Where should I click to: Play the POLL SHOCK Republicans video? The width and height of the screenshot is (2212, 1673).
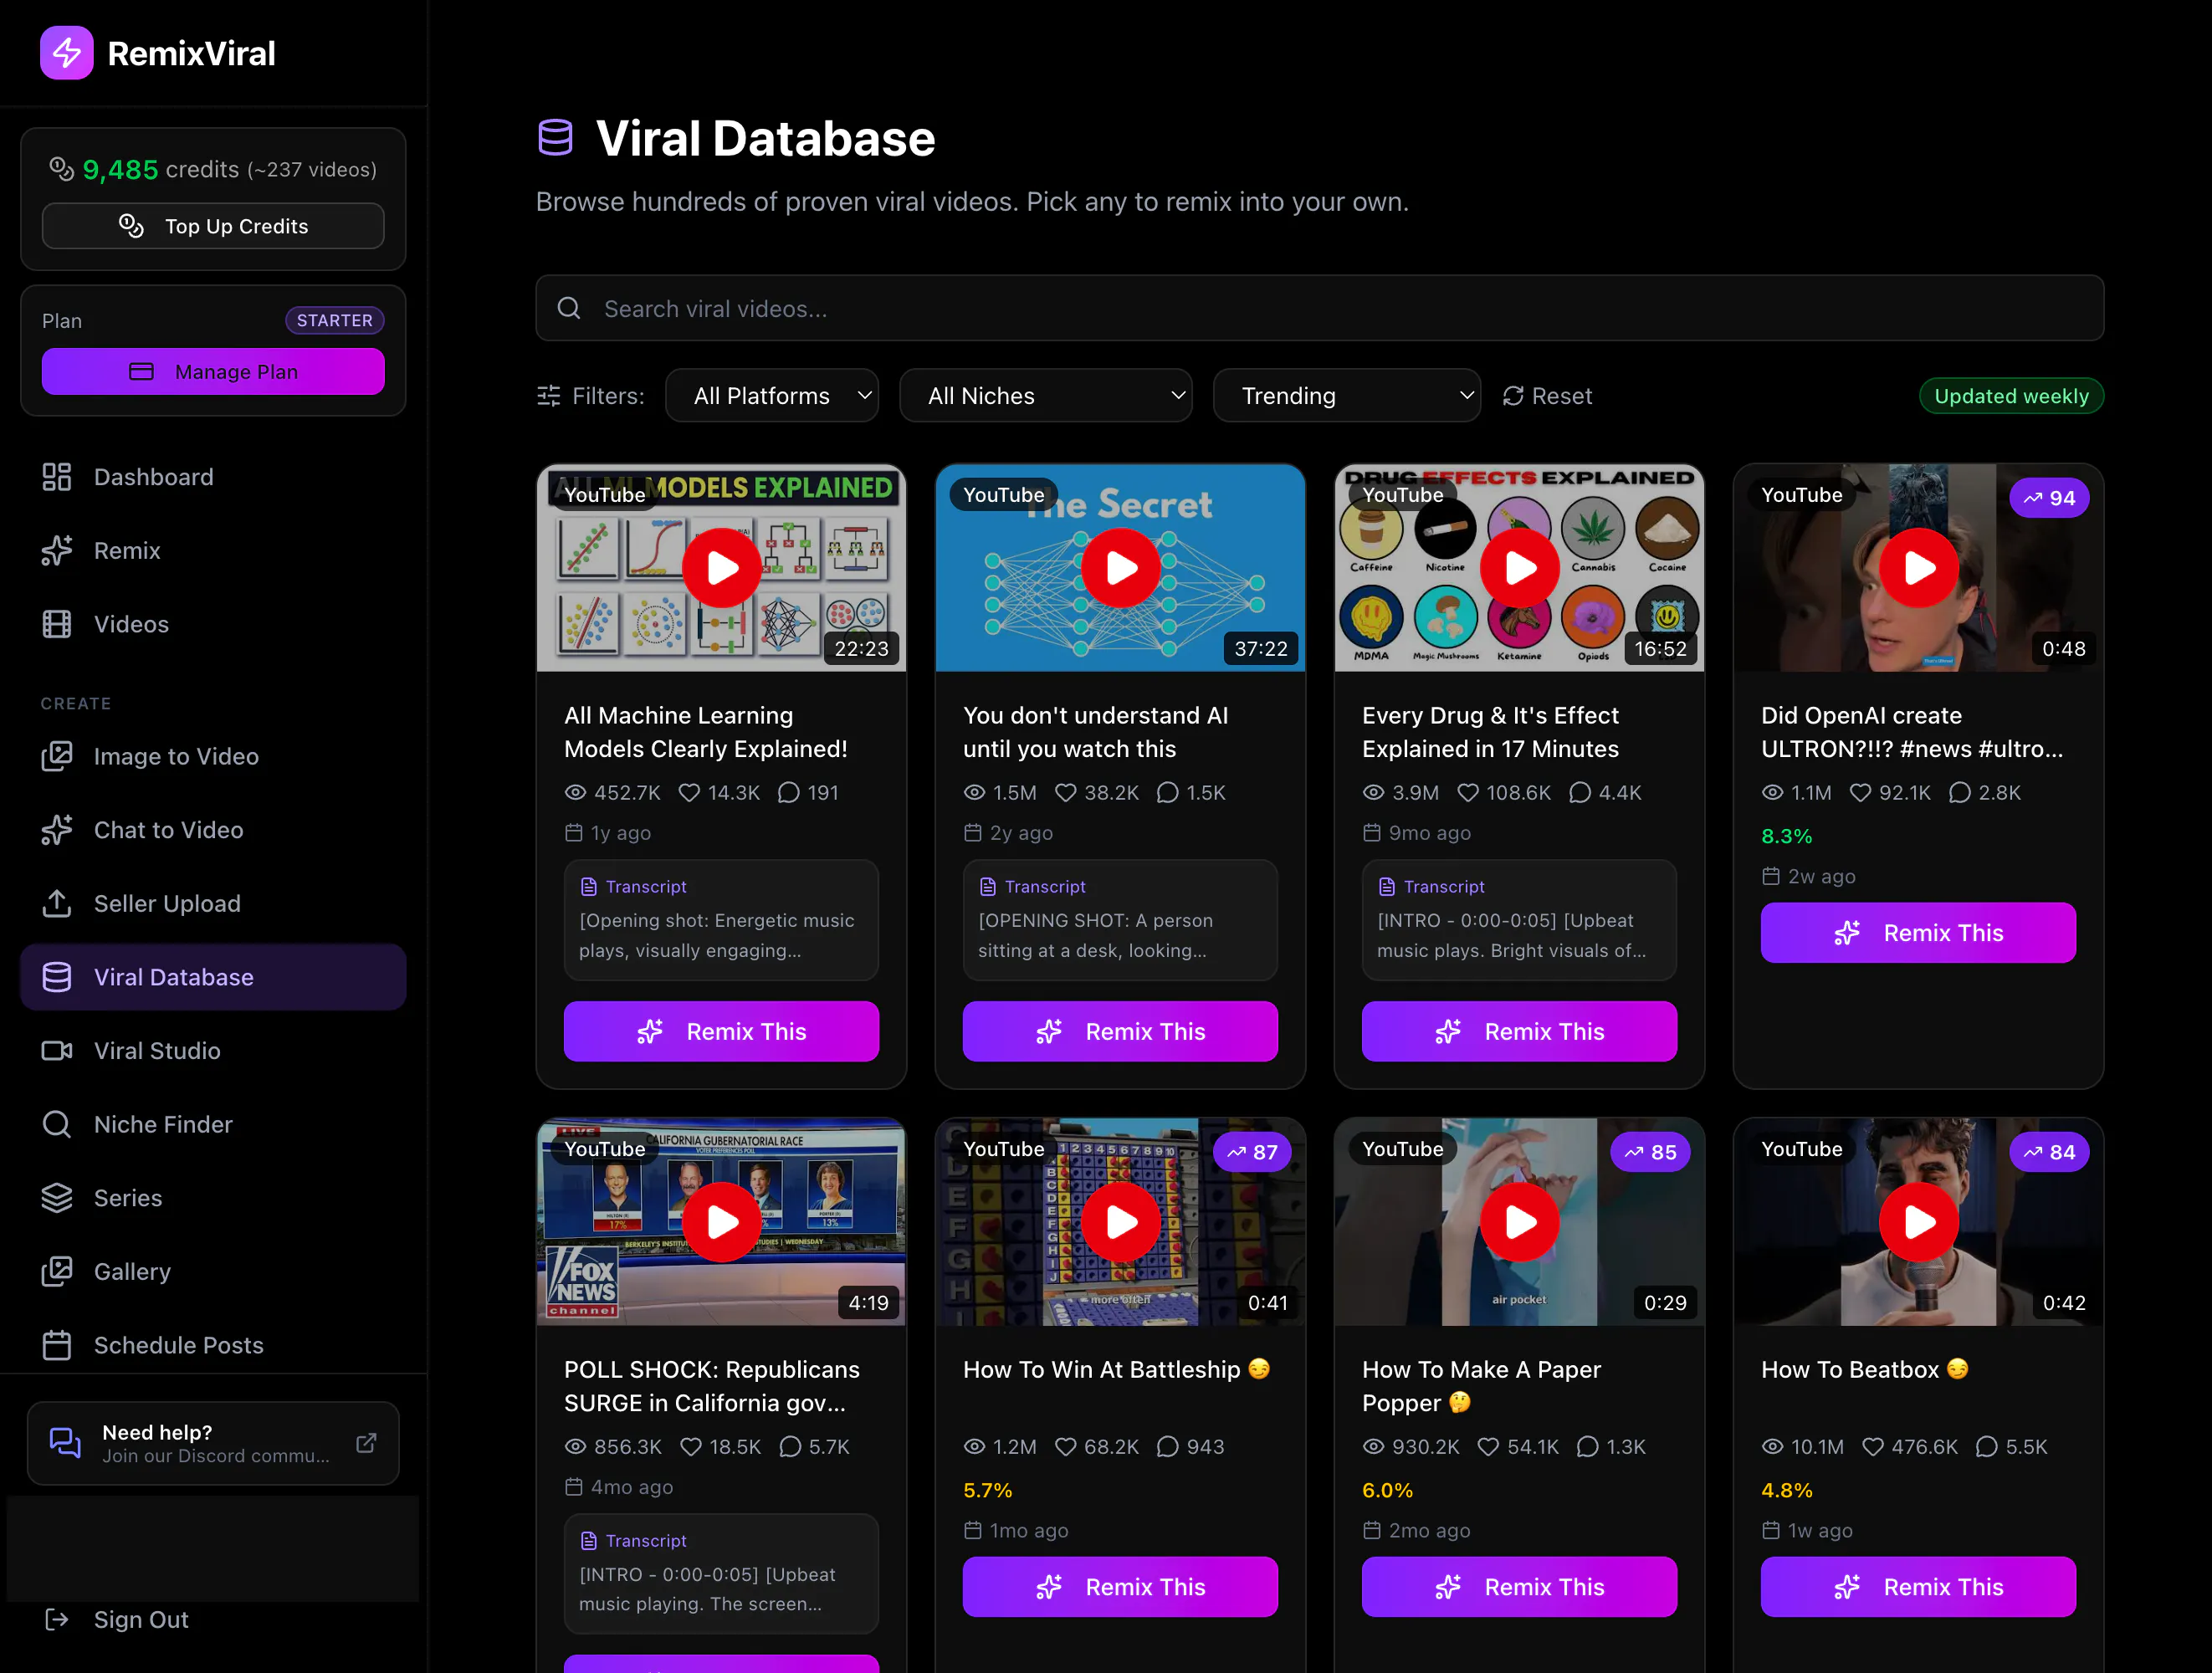click(722, 1222)
